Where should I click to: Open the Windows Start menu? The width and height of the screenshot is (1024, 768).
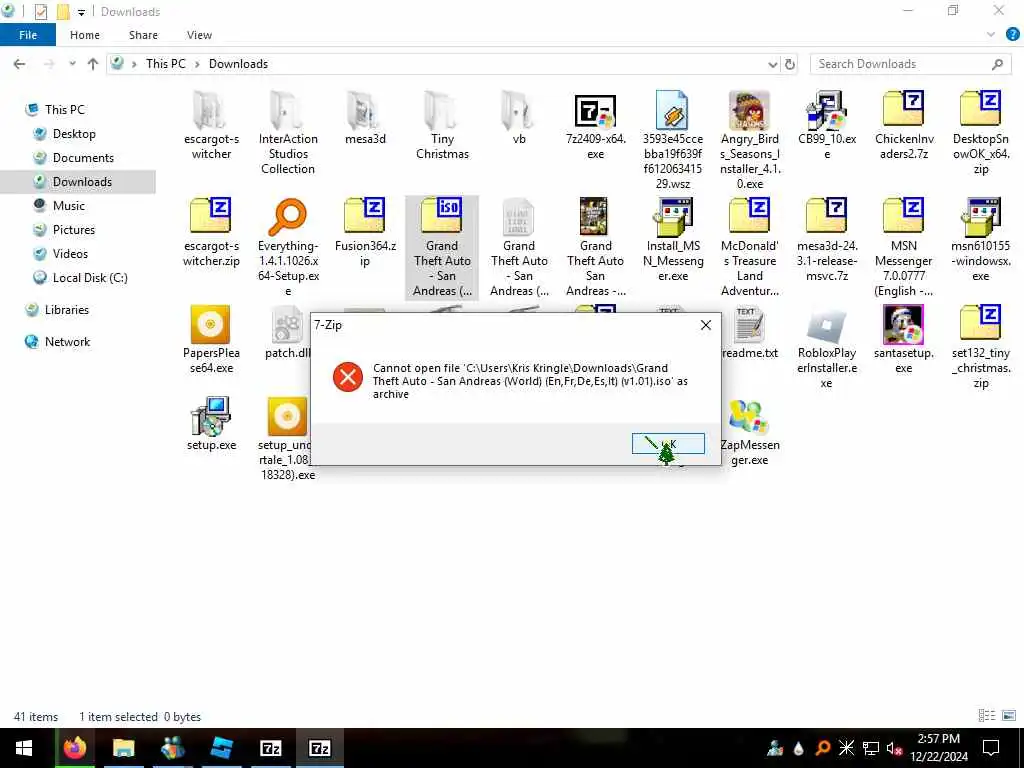[24, 748]
